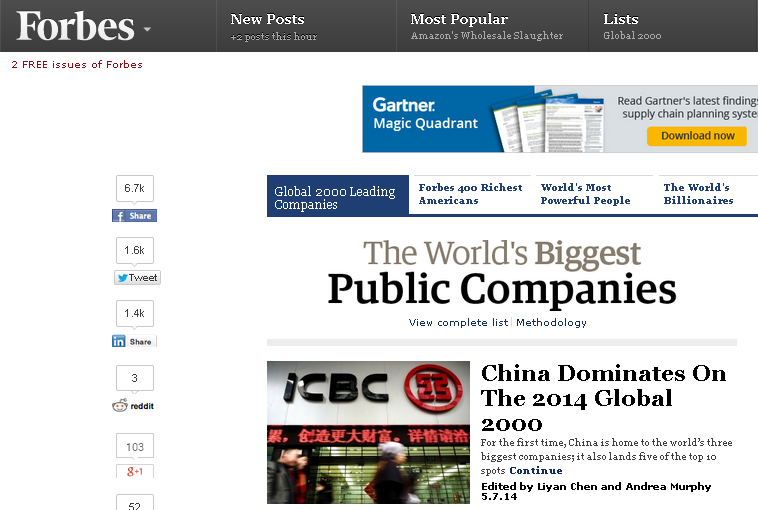Open the Most Popular menu
This screenshot has width=758, height=510.
pyautogui.click(x=459, y=20)
